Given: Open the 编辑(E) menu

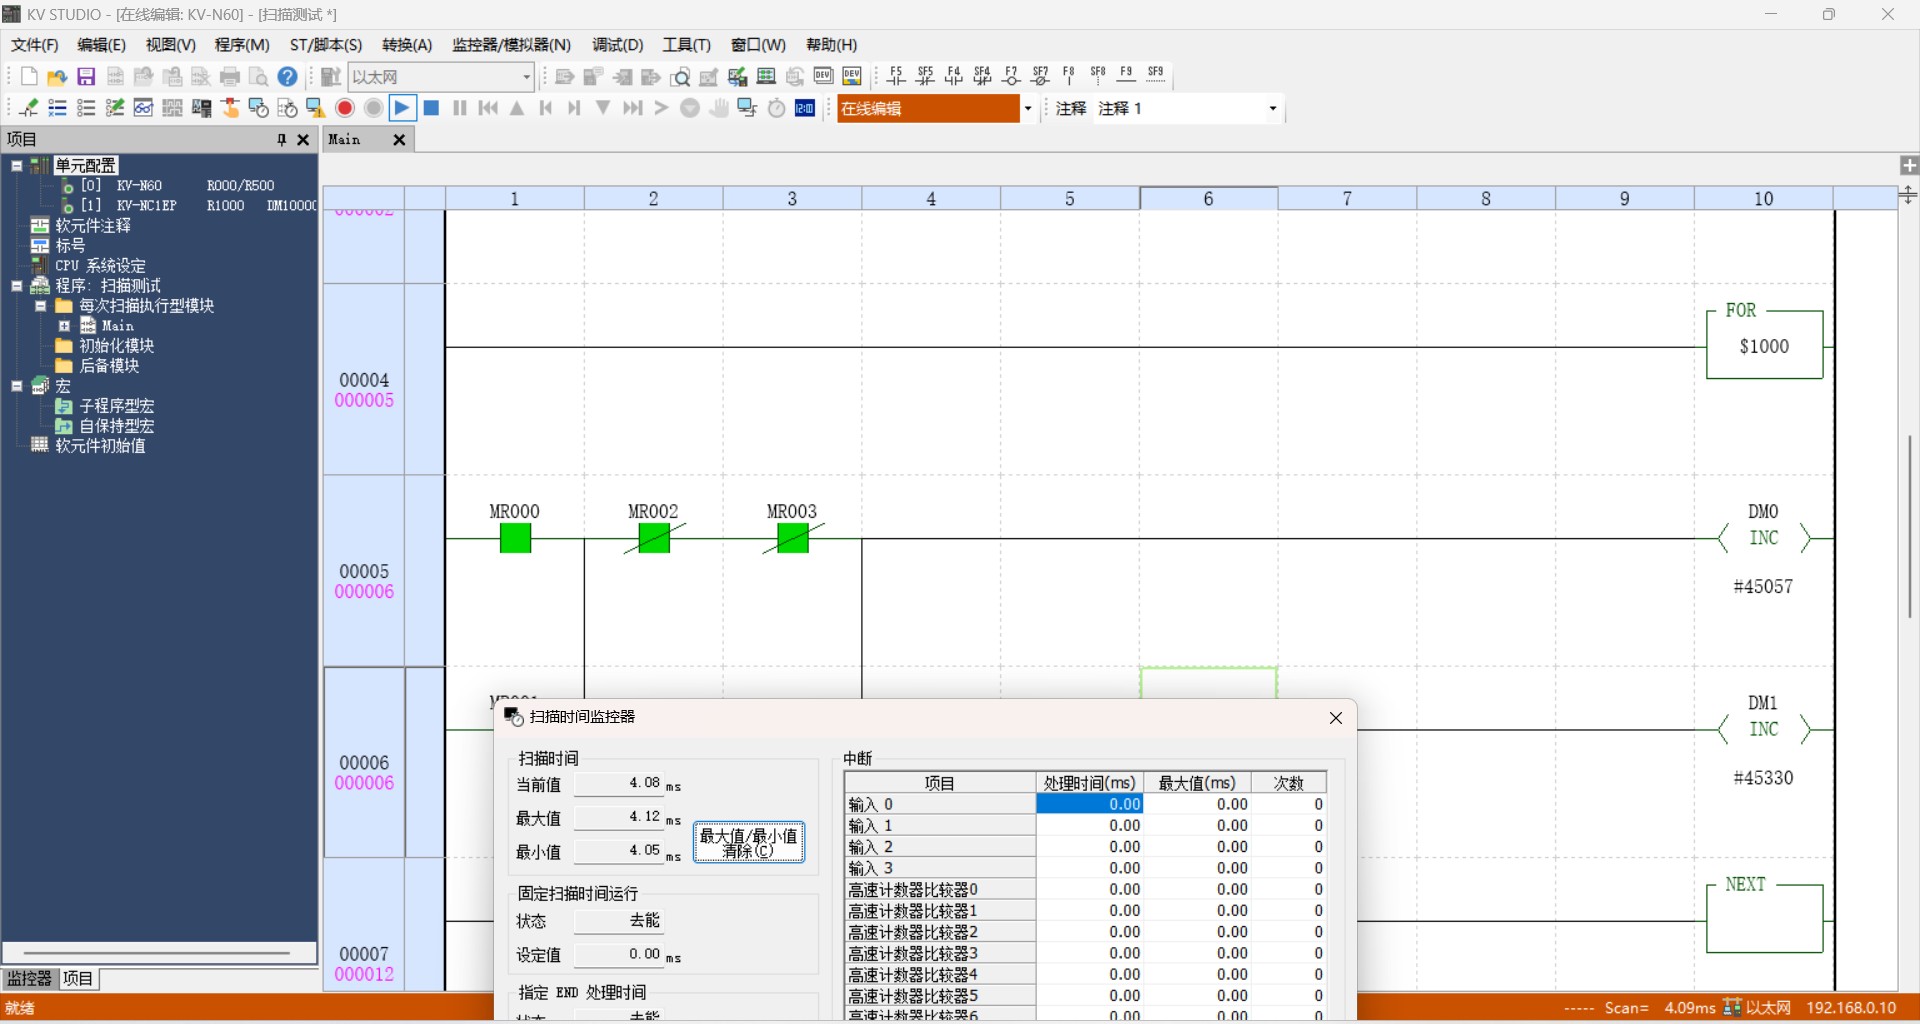Looking at the screenshot, I should [x=102, y=45].
